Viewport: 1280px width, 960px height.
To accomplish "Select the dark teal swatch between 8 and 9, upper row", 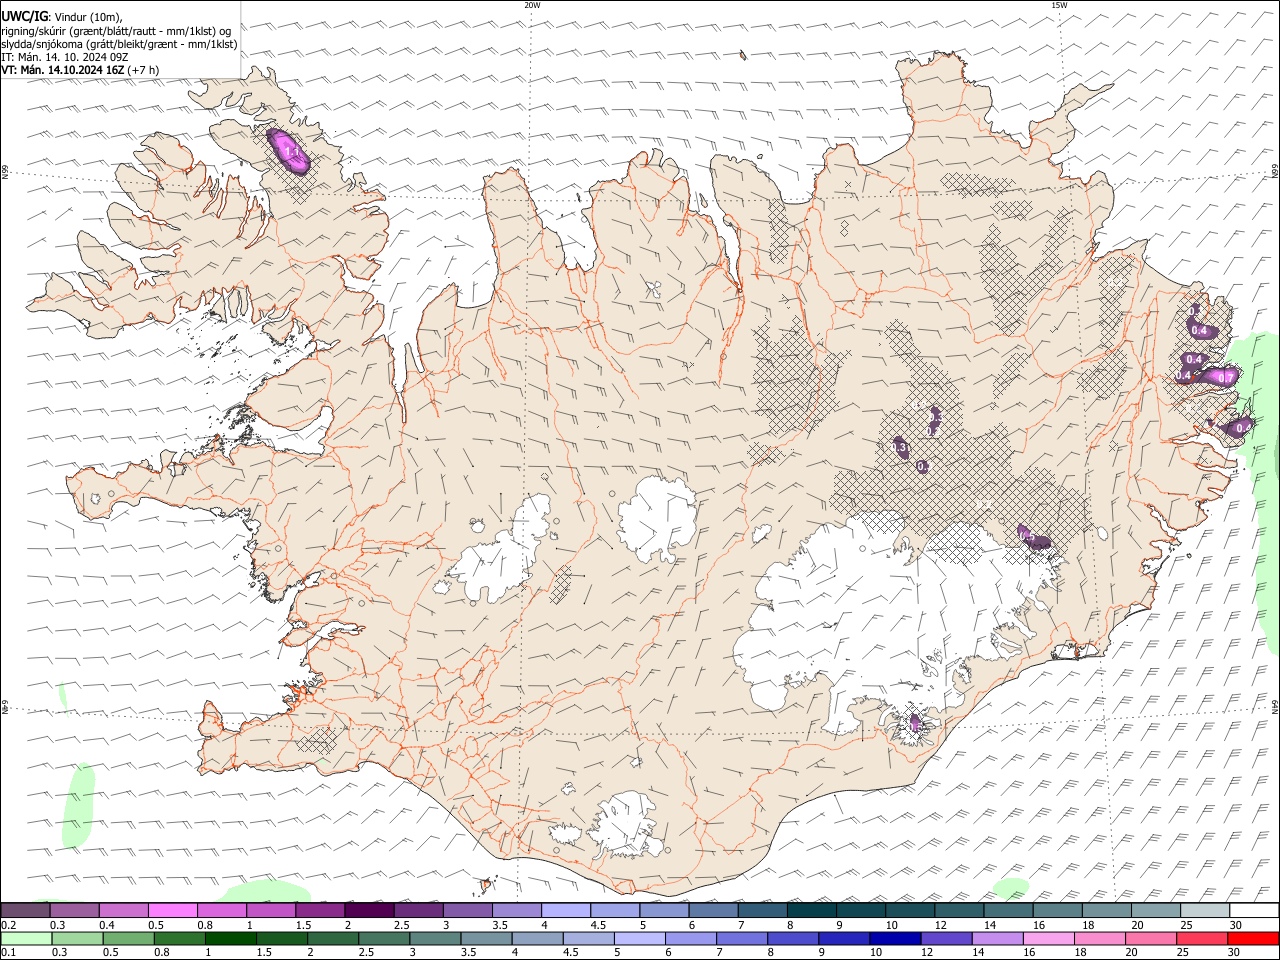I will [x=812, y=910].
